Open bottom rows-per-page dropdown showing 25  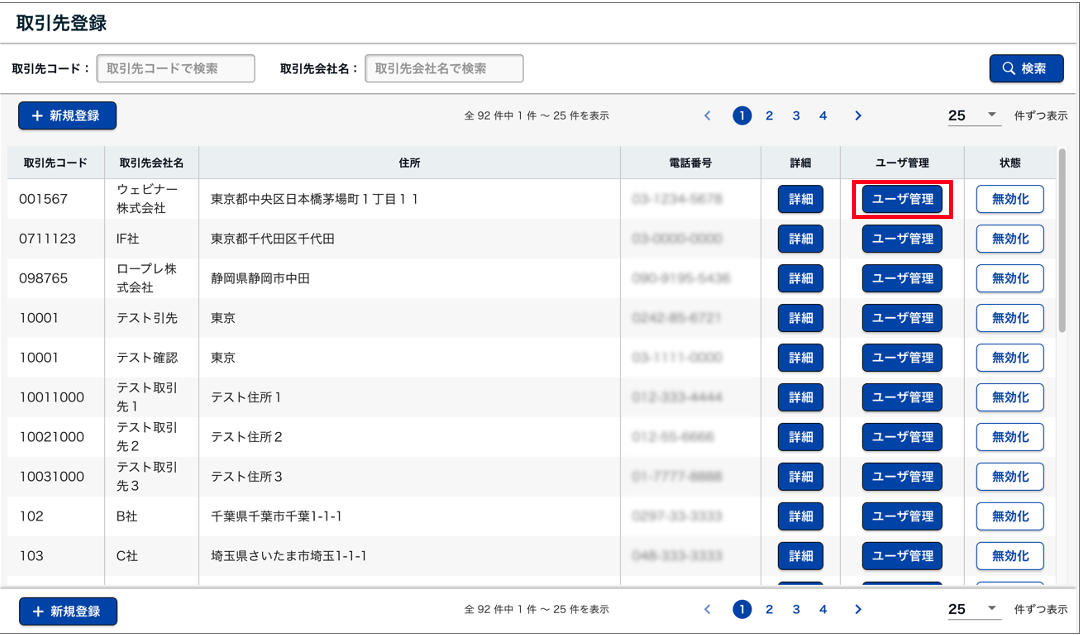973,609
